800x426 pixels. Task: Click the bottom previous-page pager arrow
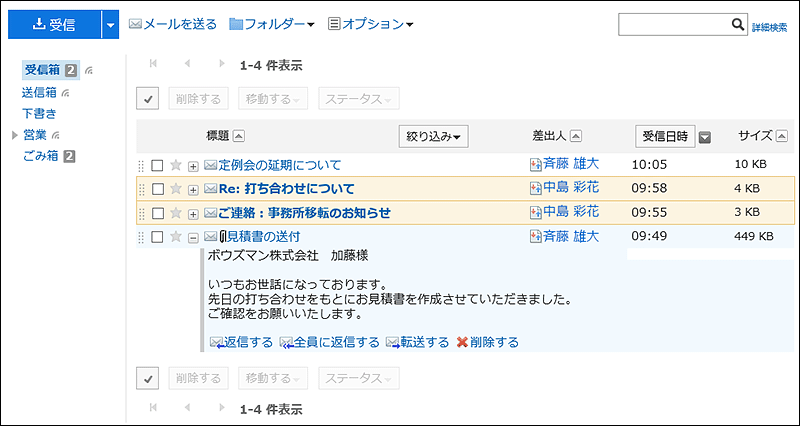point(187,408)
